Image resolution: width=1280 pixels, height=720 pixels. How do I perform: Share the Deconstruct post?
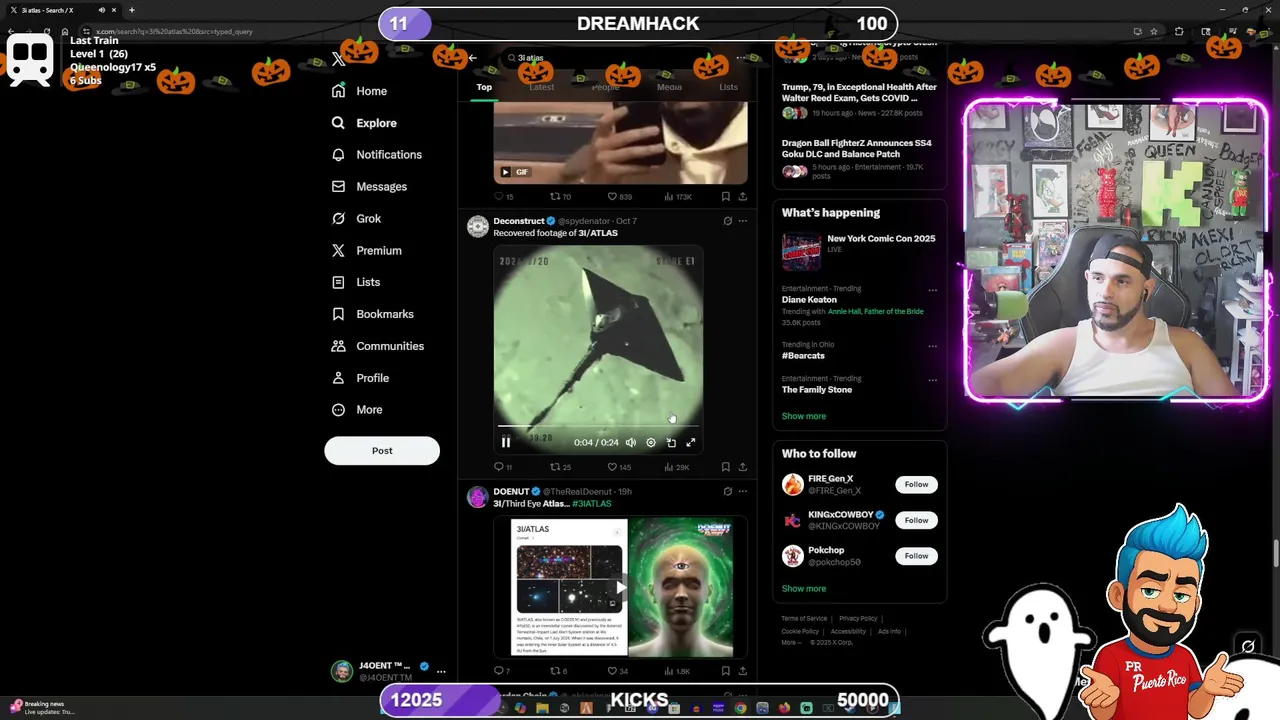tap(742, 467)
